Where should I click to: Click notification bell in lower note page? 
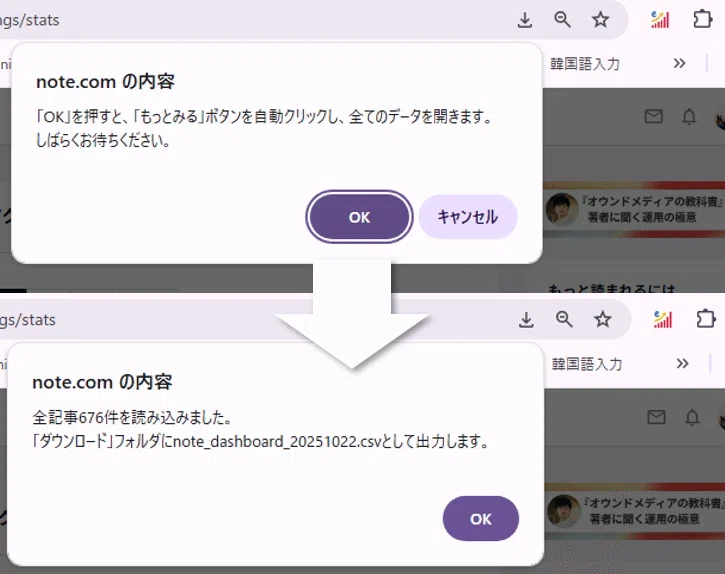(692, 418)
